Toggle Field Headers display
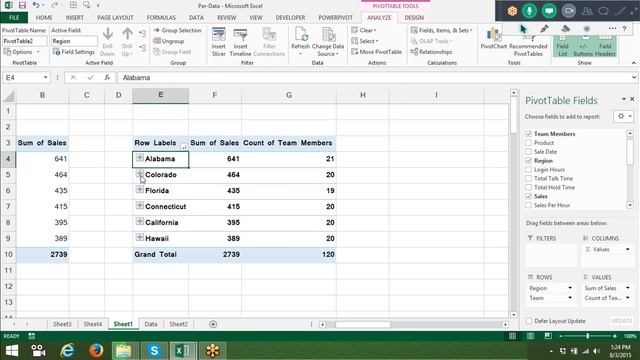 tap(605, 46)
